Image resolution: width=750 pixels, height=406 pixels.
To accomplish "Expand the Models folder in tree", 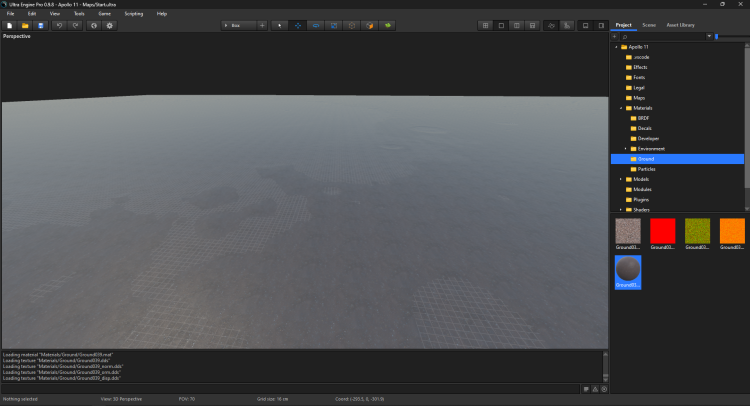I will pos(620,179).
